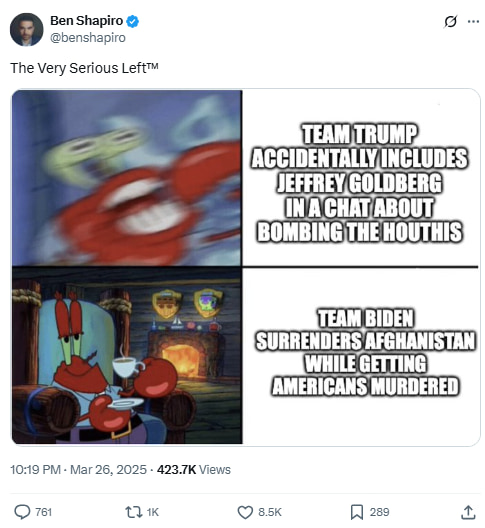Screen dimensions: 485x528
Task: Open the Ben Shapiro display name link
Action: pos(87,21)
